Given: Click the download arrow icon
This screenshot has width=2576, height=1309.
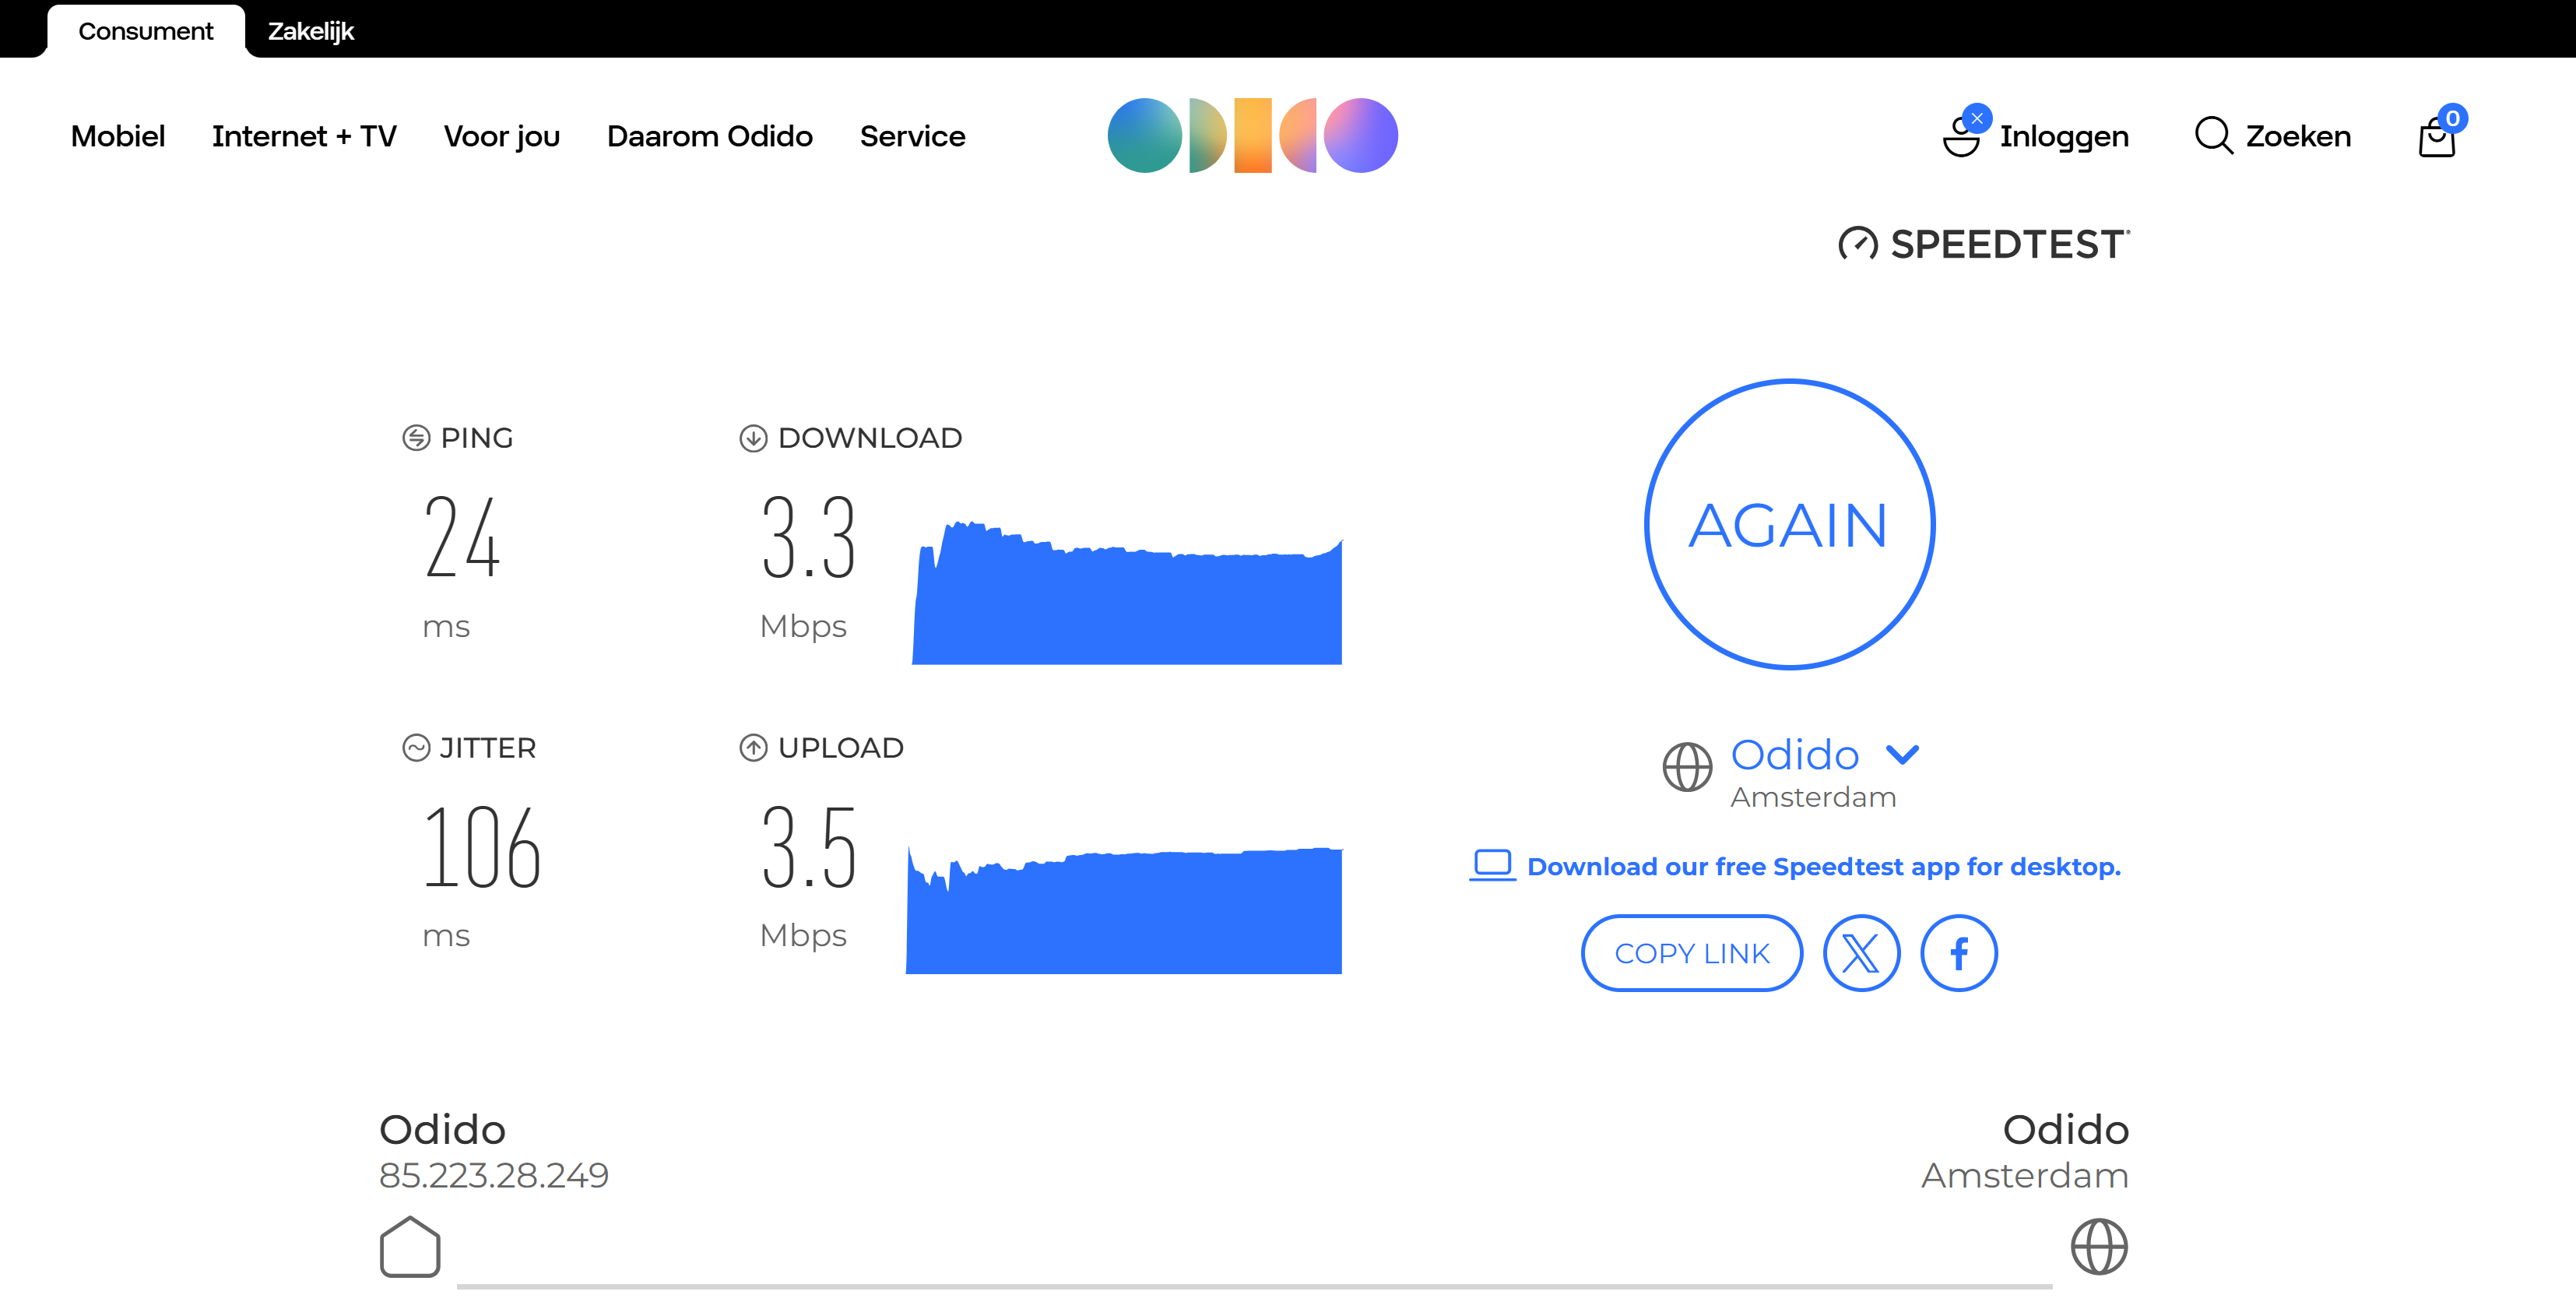Looking at the screenshot, I should click(x=753, y=438).
